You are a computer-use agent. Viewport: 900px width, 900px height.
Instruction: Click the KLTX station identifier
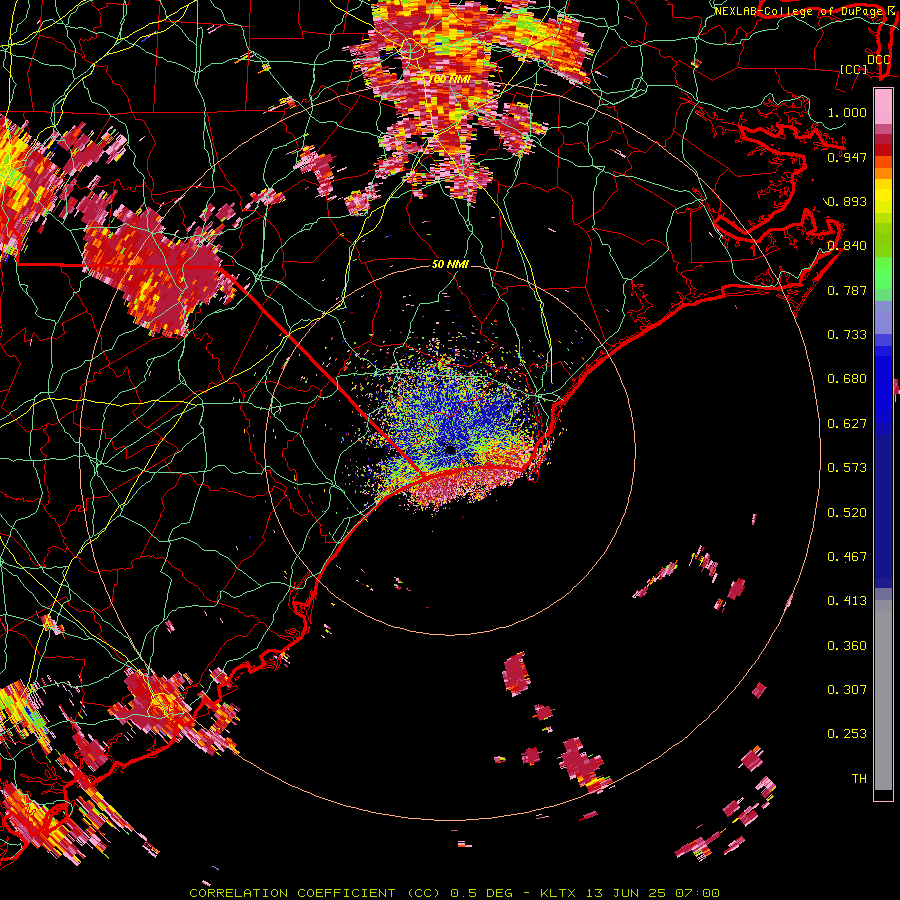560,893
